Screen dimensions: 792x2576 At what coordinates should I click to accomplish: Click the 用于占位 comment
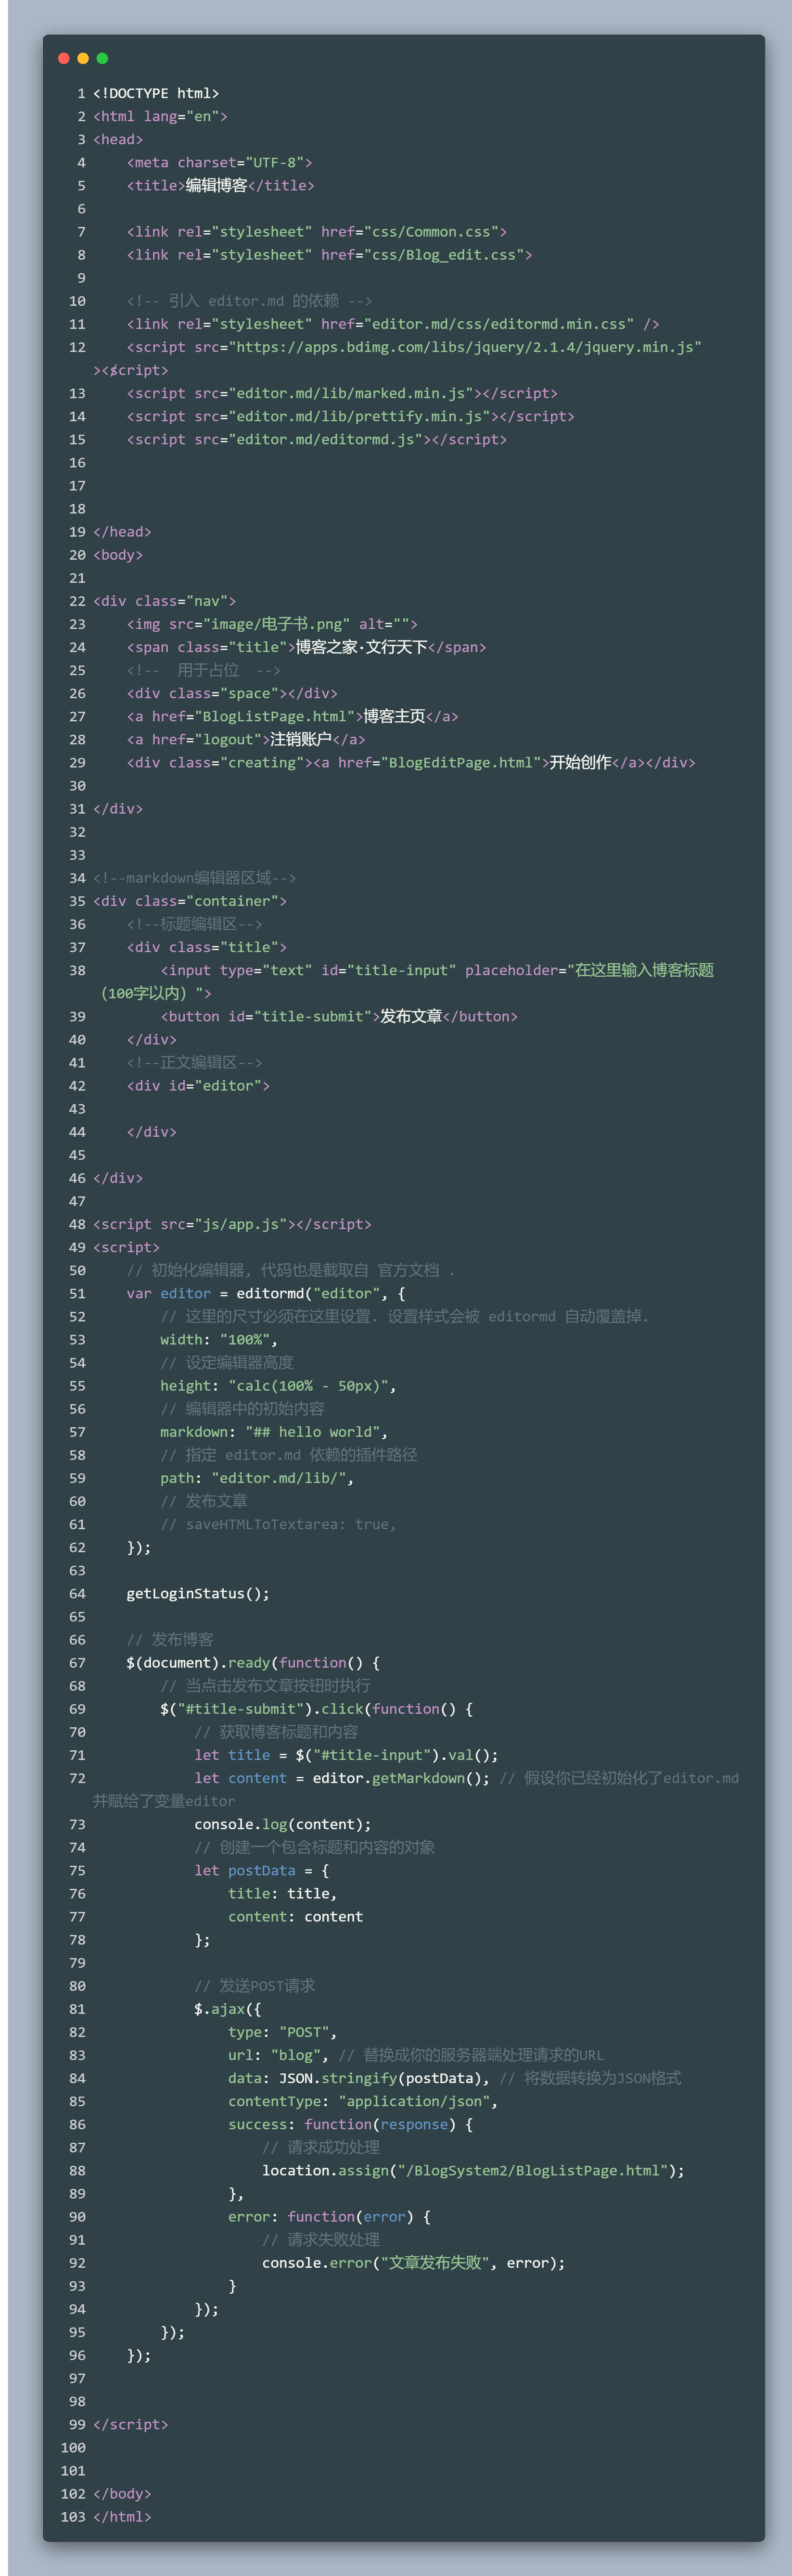(x=203, y=670)
